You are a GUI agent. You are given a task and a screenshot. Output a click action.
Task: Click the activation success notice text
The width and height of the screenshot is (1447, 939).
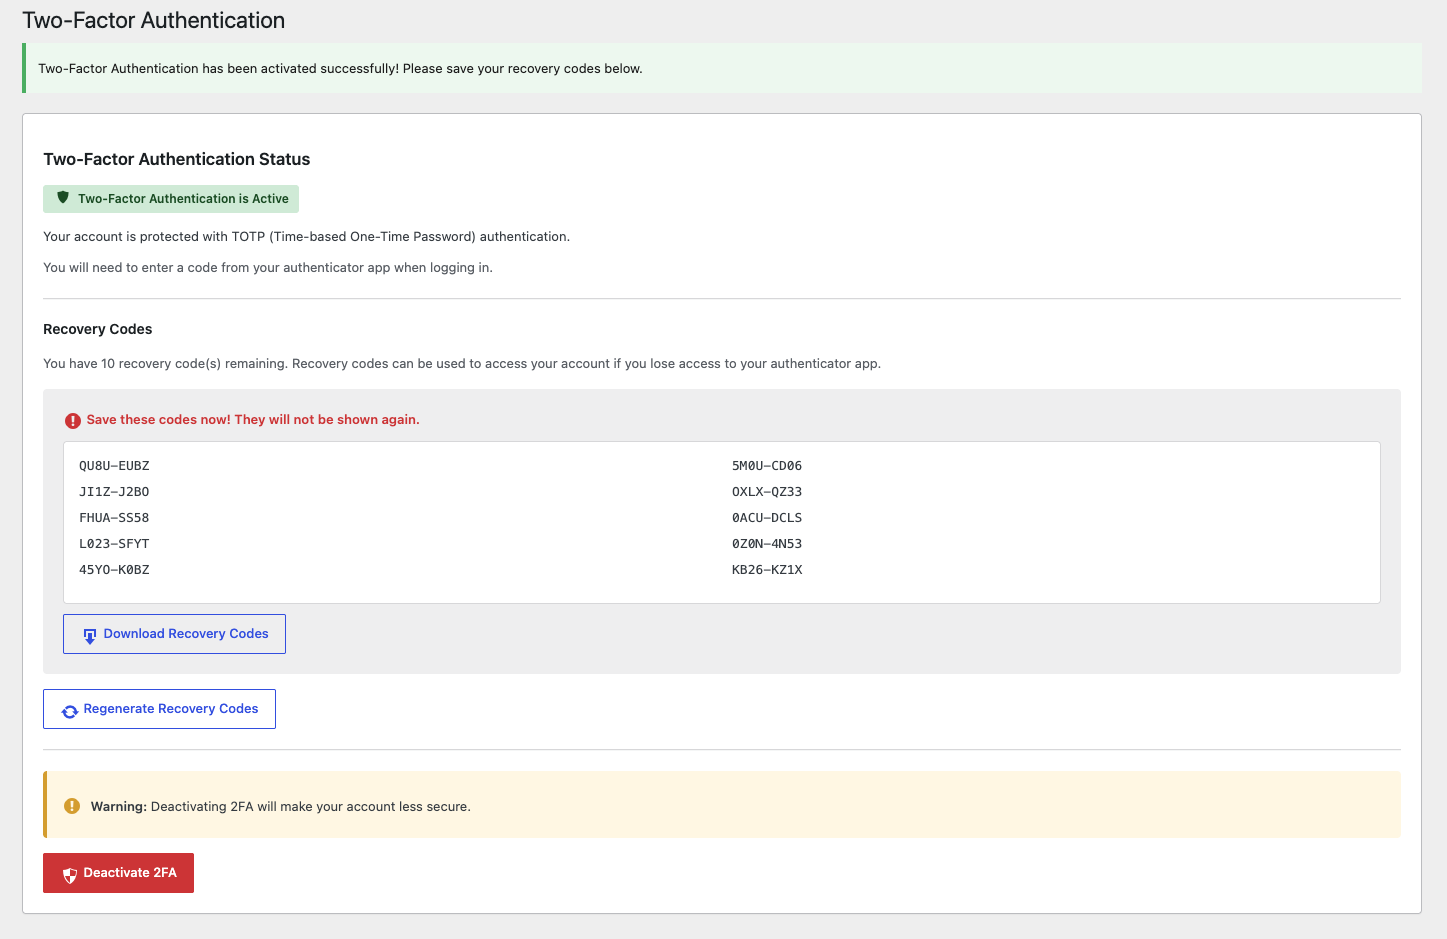(x=340, y=69)
